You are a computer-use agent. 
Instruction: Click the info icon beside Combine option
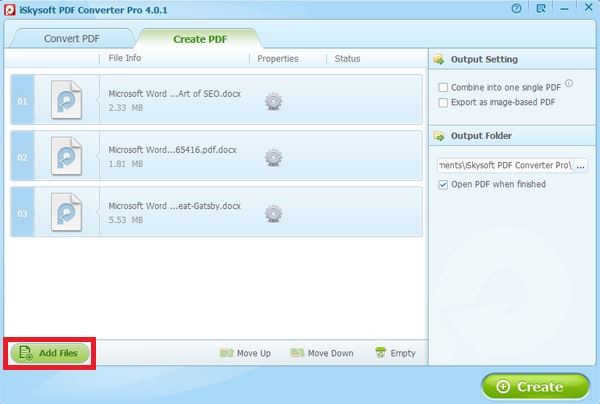pos(569,83)
